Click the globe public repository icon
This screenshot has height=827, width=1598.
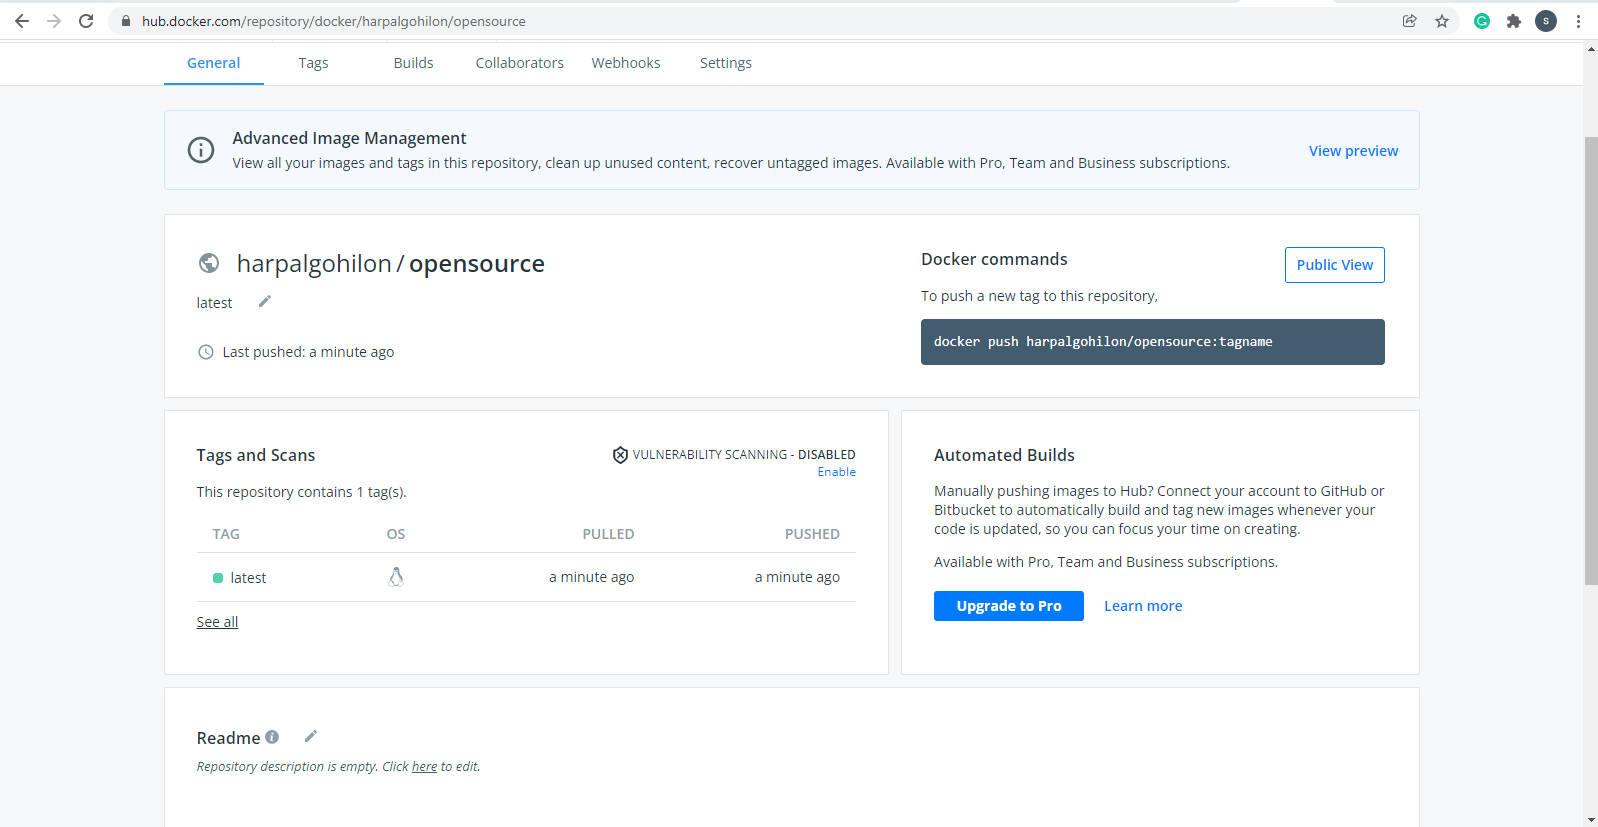[x=209, y=263]
